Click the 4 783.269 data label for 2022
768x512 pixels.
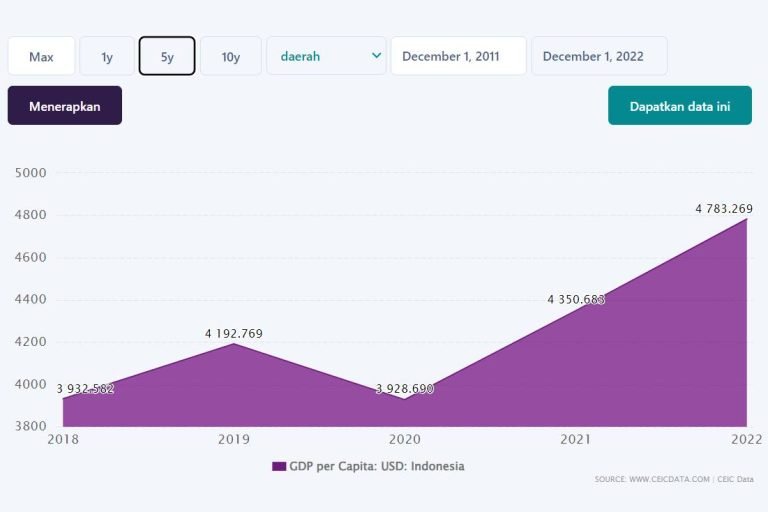[724, 209]
